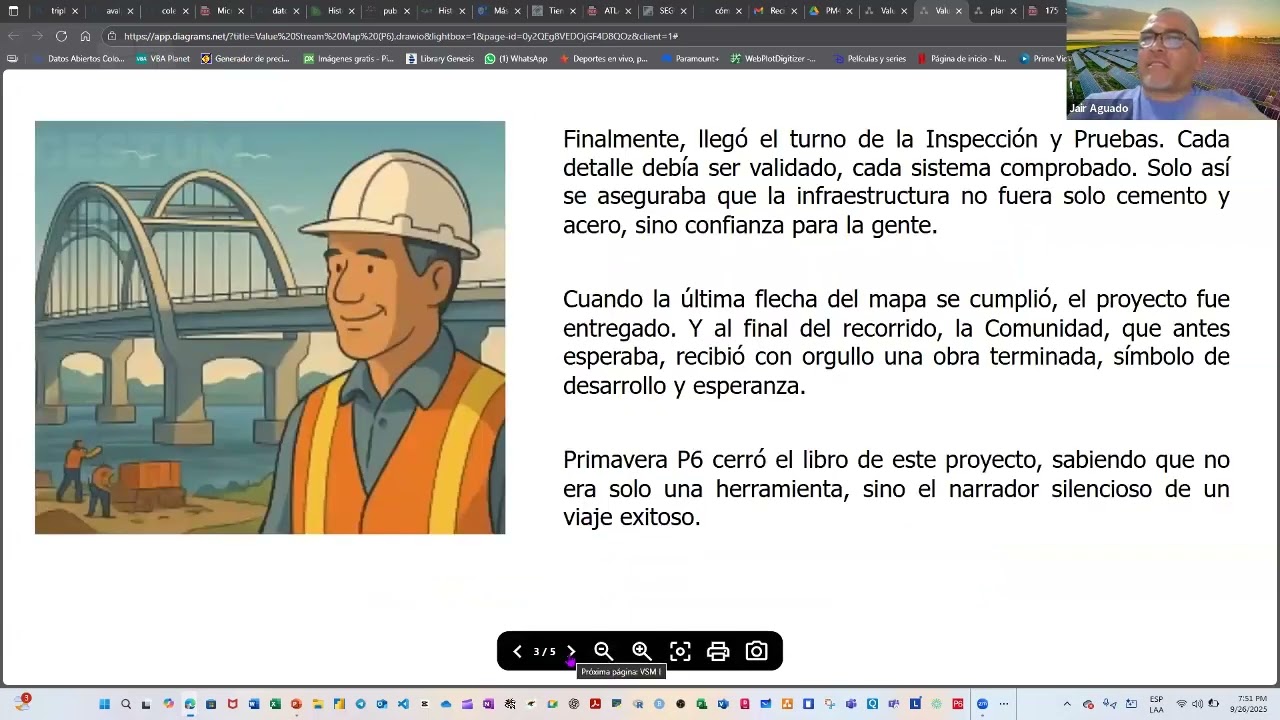Switch ESP LAA keyboard language

(x=1156, y=704)
